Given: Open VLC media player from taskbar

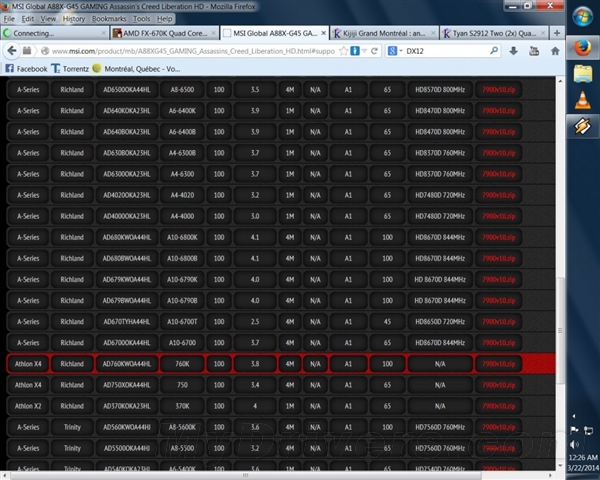Looking at the screenshot, I should (x=582, y=100).
